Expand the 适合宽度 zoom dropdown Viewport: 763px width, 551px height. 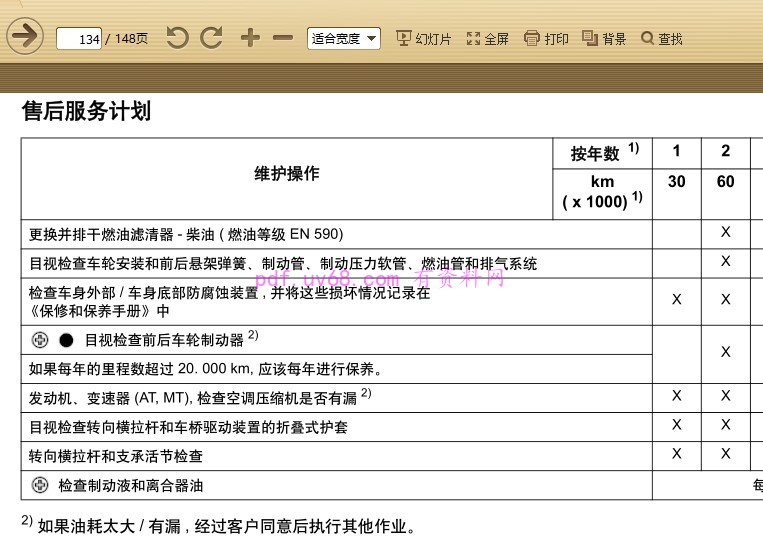click(343, 39)
